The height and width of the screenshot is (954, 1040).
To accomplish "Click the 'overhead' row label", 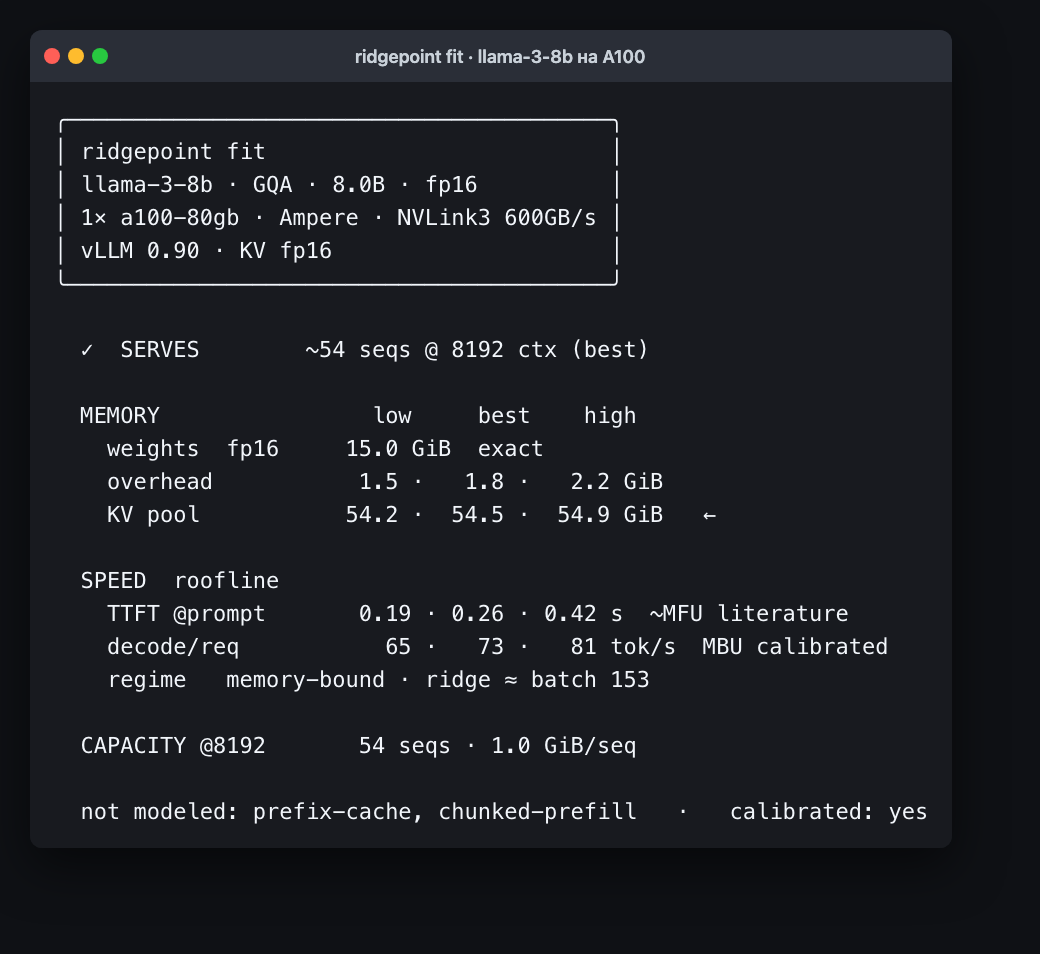I will pos(160,482).
